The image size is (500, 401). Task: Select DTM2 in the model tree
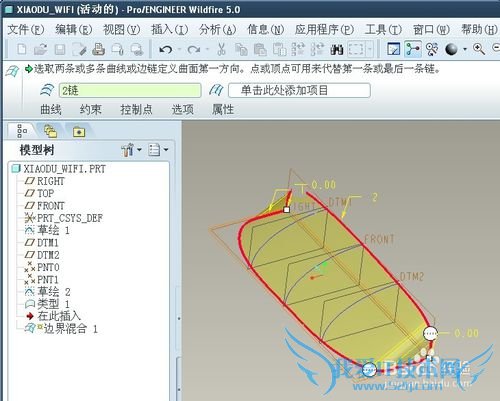(42, 255)
